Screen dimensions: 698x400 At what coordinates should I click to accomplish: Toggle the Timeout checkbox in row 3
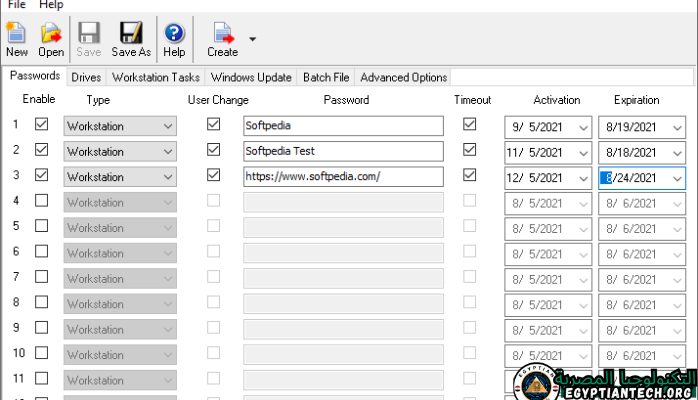click(x=470, y=175)
